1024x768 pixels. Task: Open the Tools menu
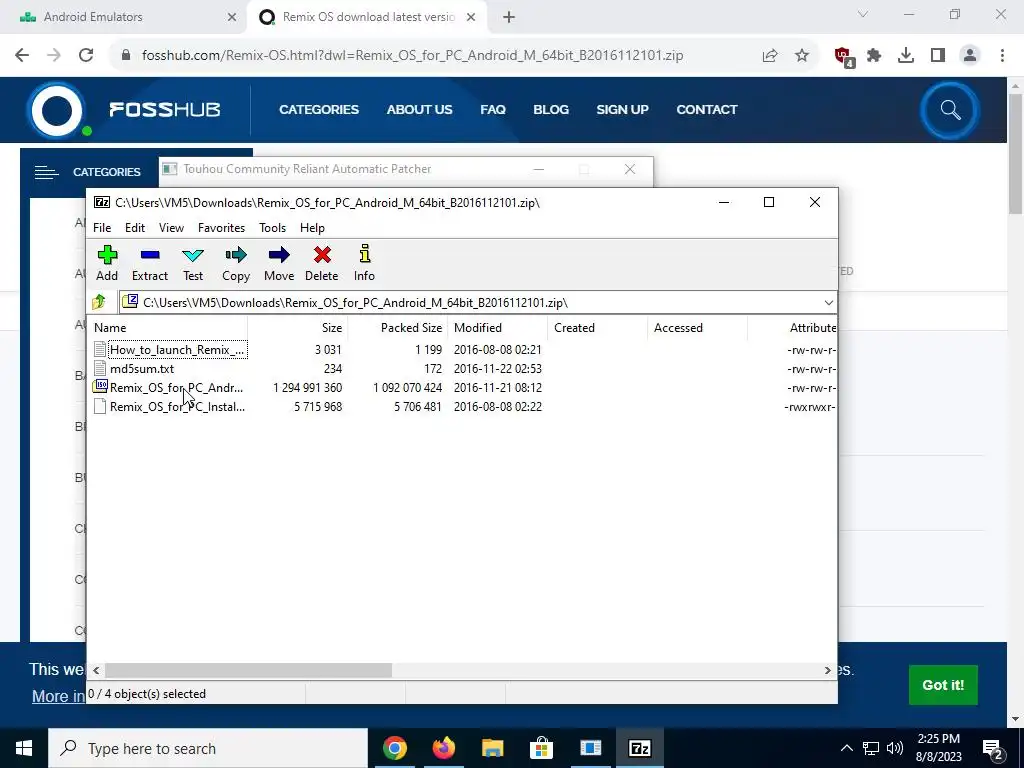pos(272,228)
